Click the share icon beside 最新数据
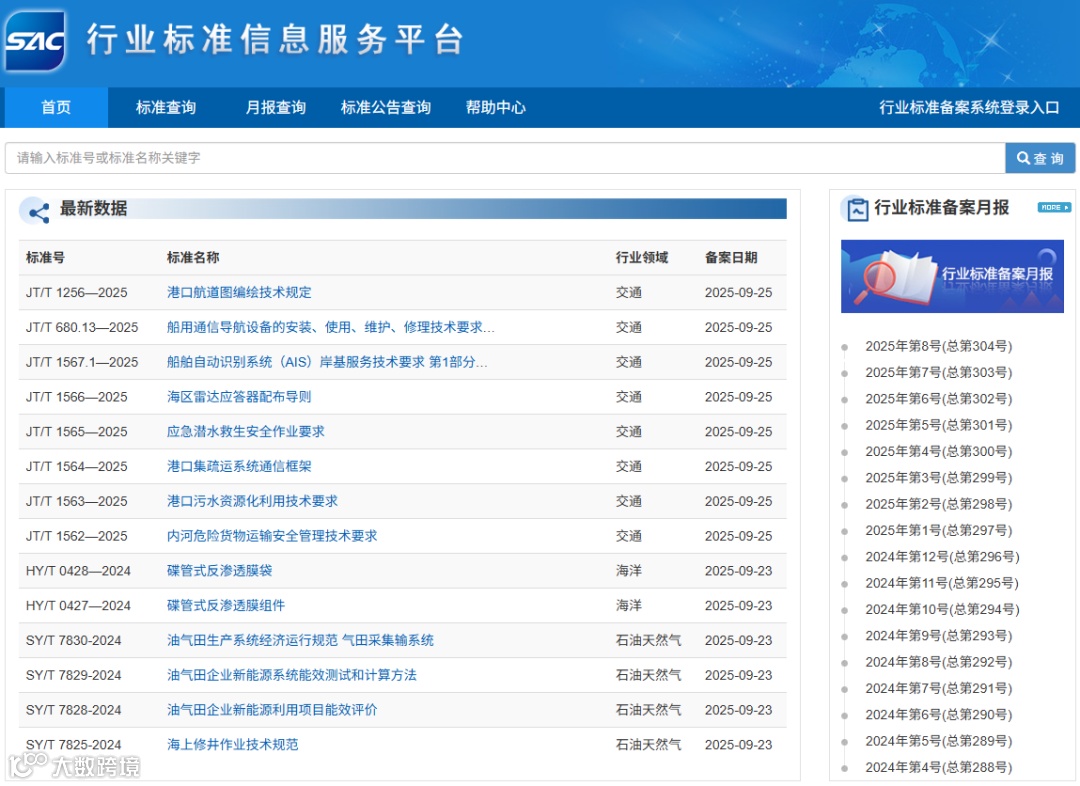The image size is (1080, 786). [x=35, y=211]
